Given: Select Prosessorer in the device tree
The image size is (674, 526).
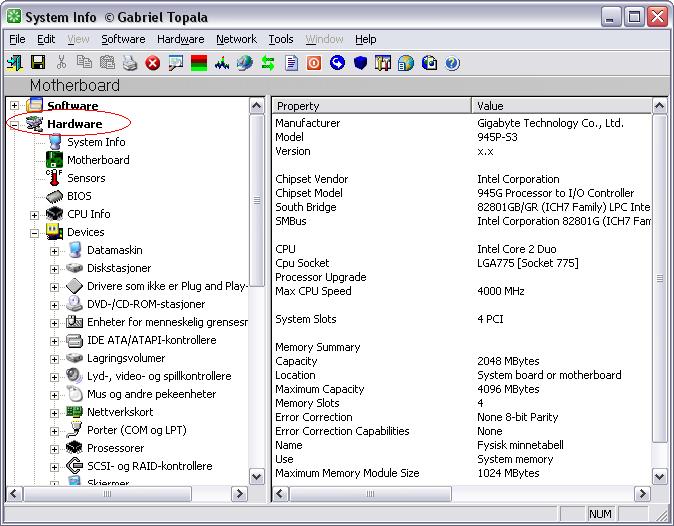Looking at the screenshot, I should (x=115, y=448).
